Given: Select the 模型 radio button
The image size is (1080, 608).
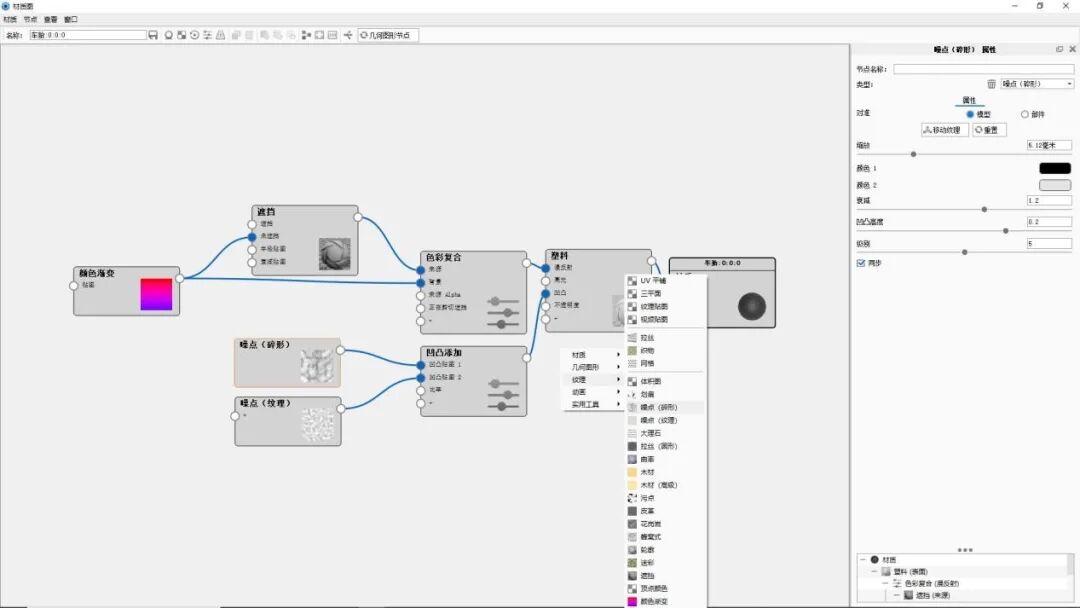Looking at the screenshot, I should coord(969,114).
